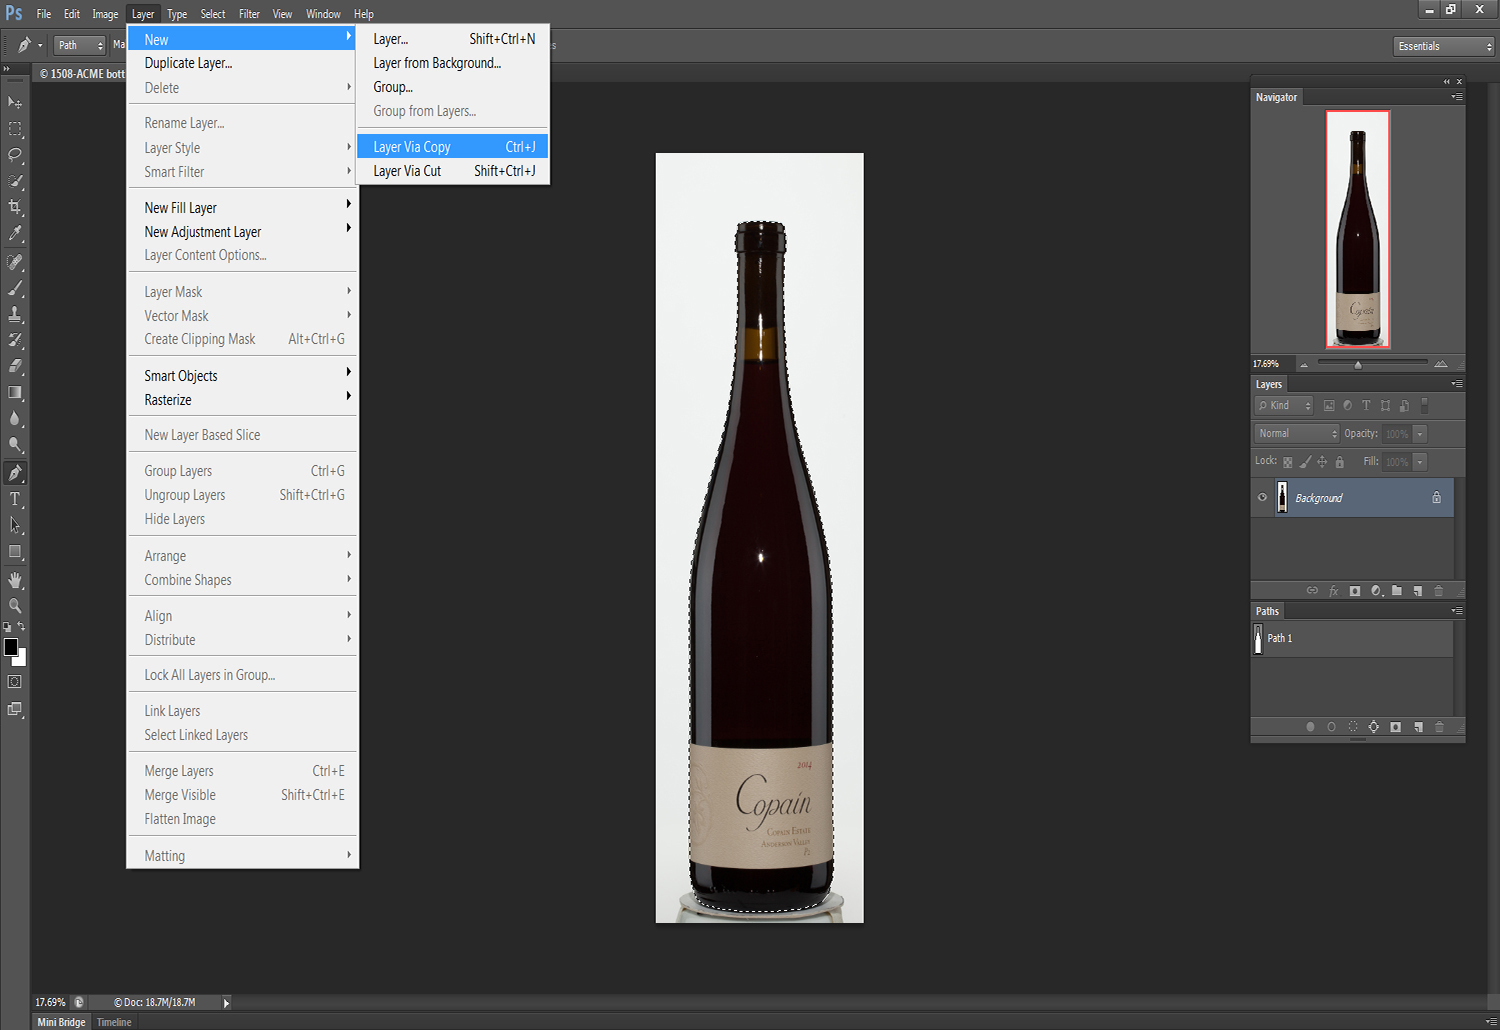Open the Opacity dropdown arrow
The height and width of the screenshot is (1030, 1500).
tap(1420, 433)
